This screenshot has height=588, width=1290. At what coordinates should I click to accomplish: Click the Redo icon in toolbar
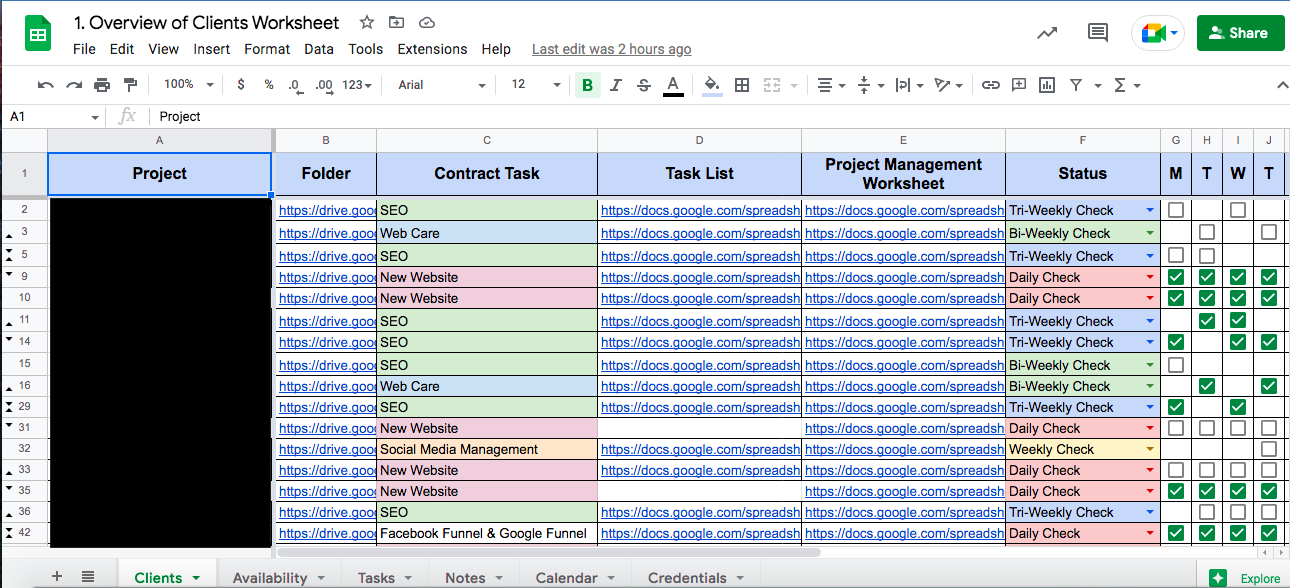(73, 85)
